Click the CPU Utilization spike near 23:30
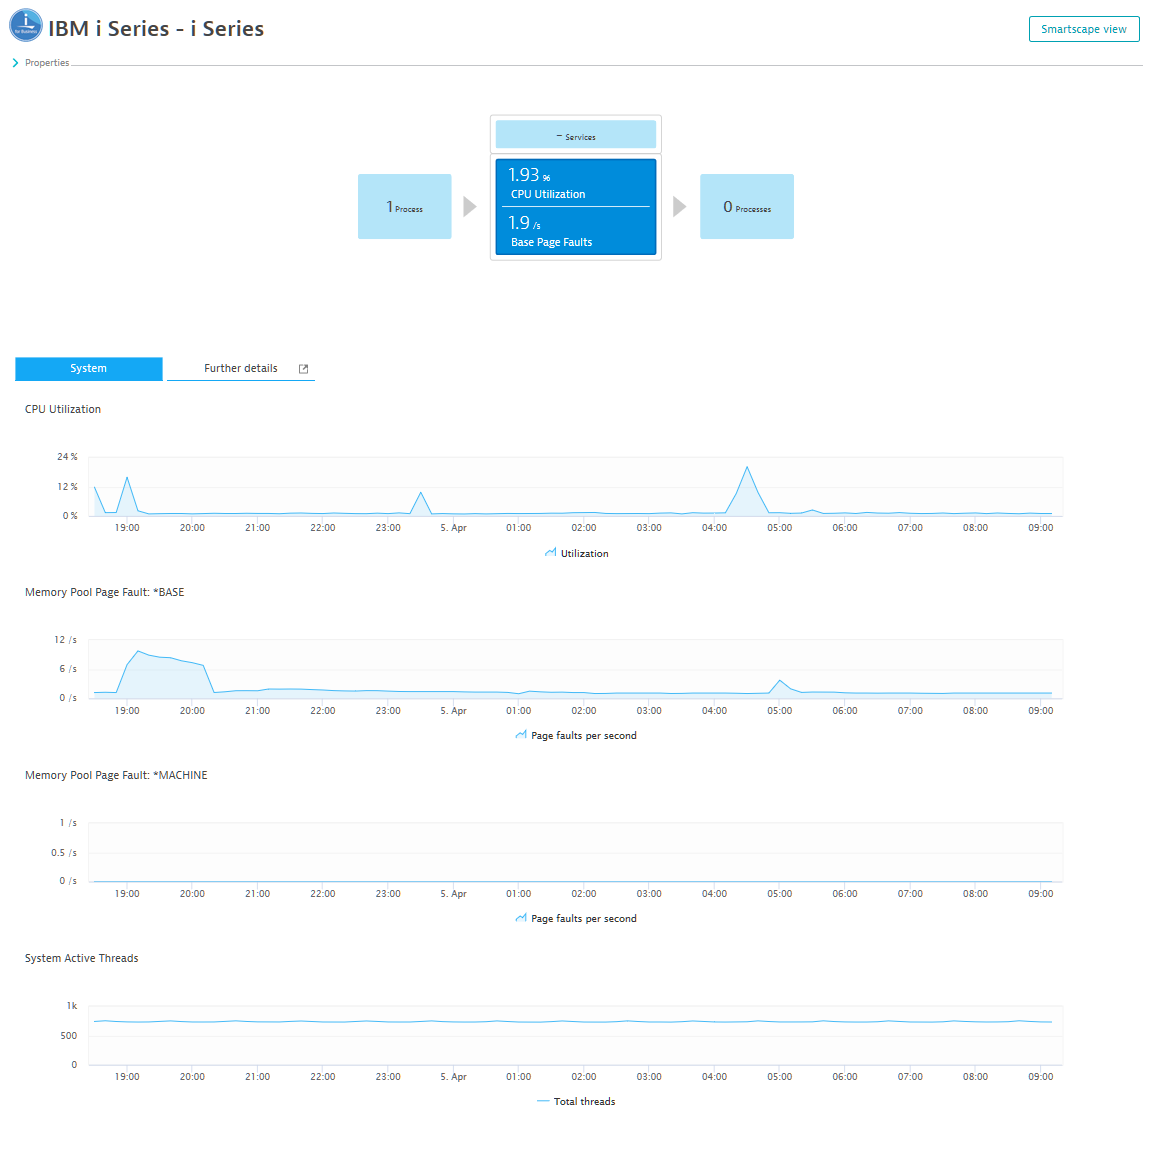Screen dimensions: 1150x1167 click(421, 493)
